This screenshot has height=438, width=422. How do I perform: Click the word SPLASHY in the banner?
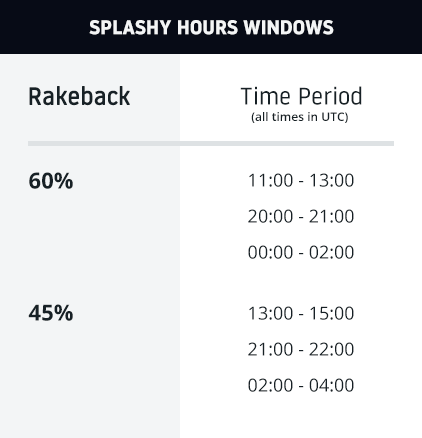[x=130, y=27]
